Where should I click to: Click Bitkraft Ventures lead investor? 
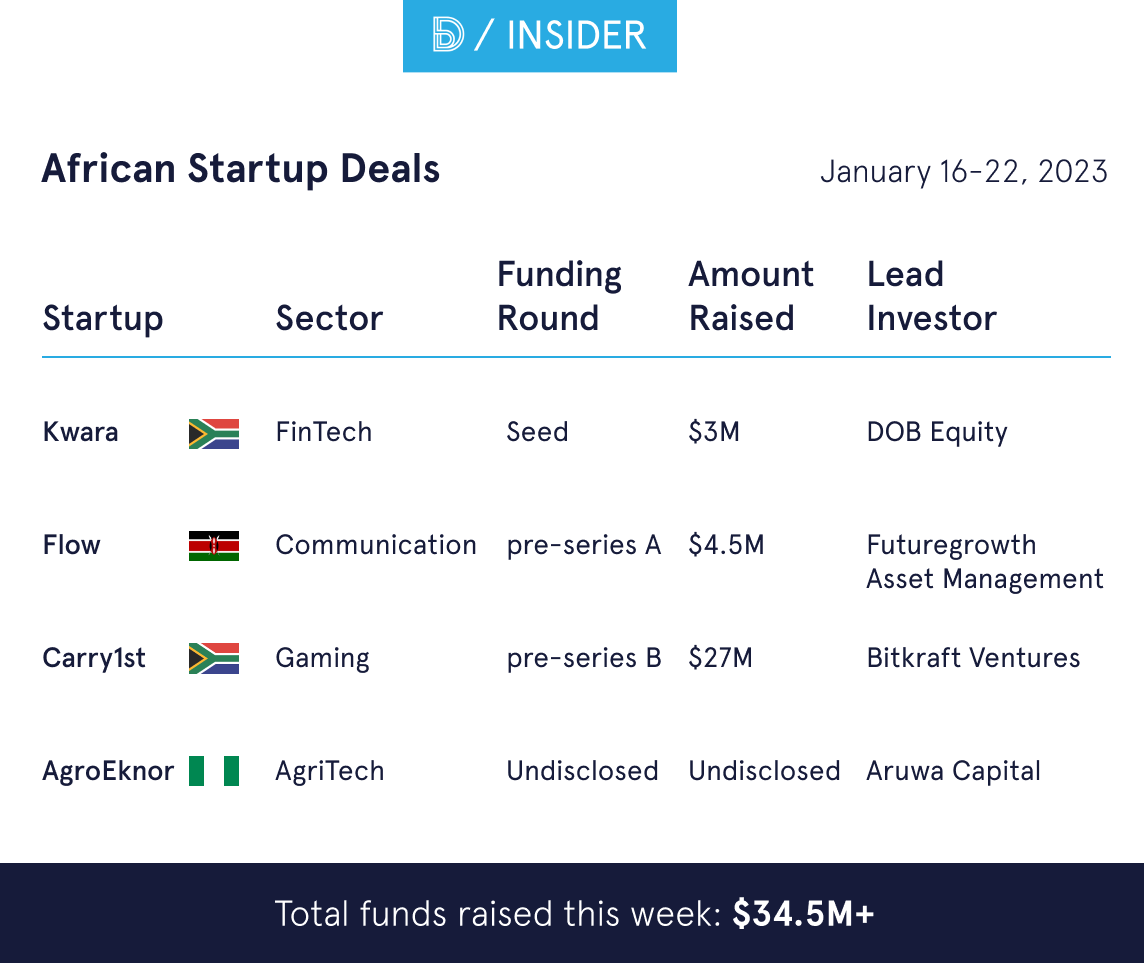[x=973, y=658]
